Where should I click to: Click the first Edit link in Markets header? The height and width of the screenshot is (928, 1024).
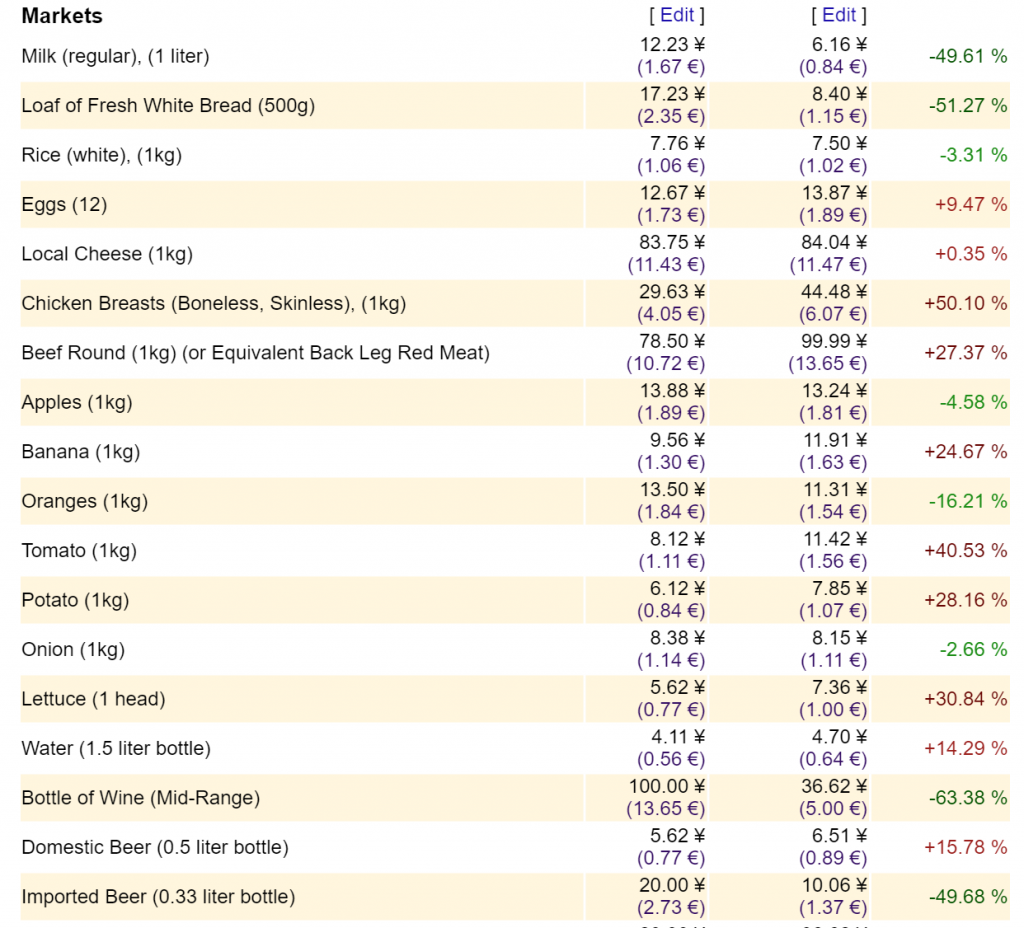676,15
